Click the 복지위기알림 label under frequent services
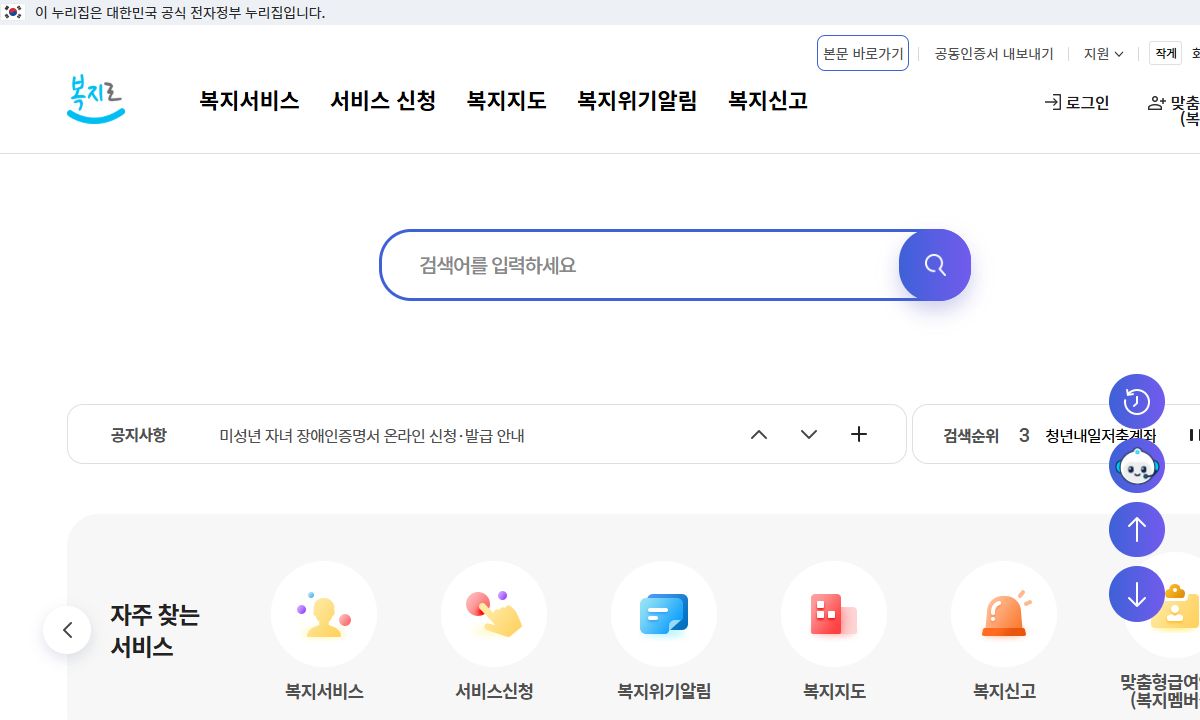Viewport: 1200px width, 720px height. (664, 691)
